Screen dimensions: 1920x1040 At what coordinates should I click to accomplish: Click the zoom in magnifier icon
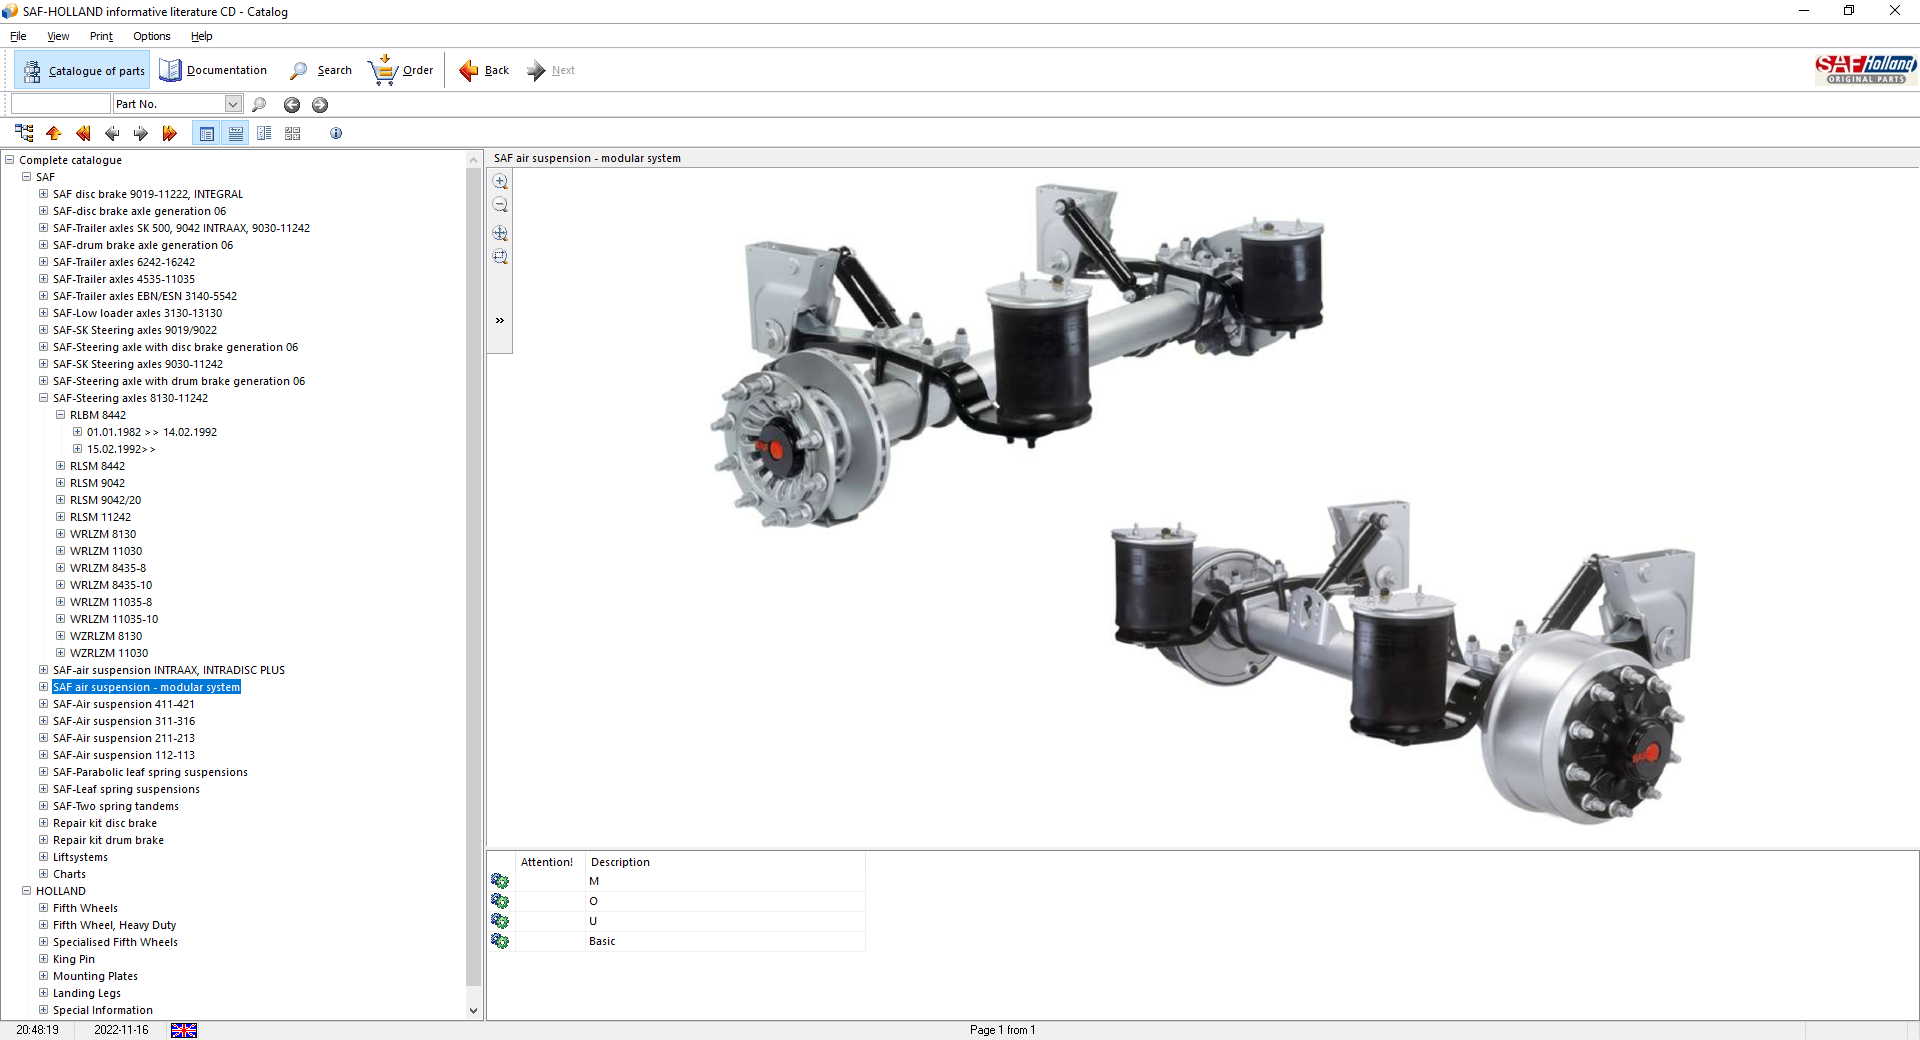[500, 182]
